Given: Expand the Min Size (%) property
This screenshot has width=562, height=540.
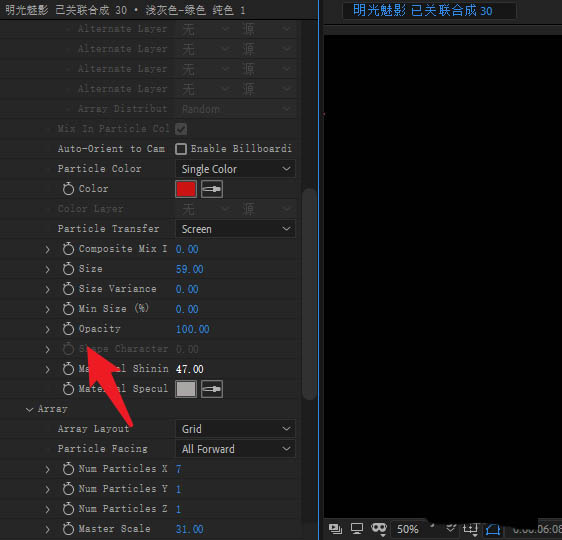Looking at the screenshot, I should pos(47,309).
